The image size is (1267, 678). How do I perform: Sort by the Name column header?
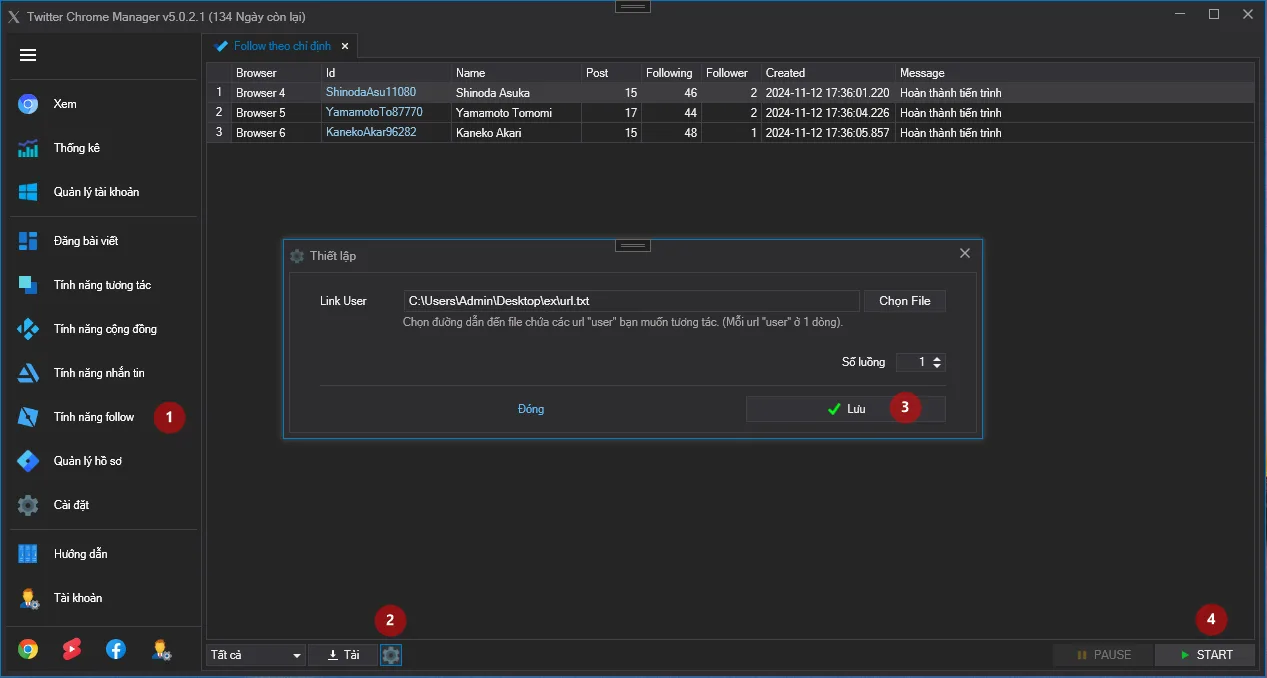coord(516,73)
